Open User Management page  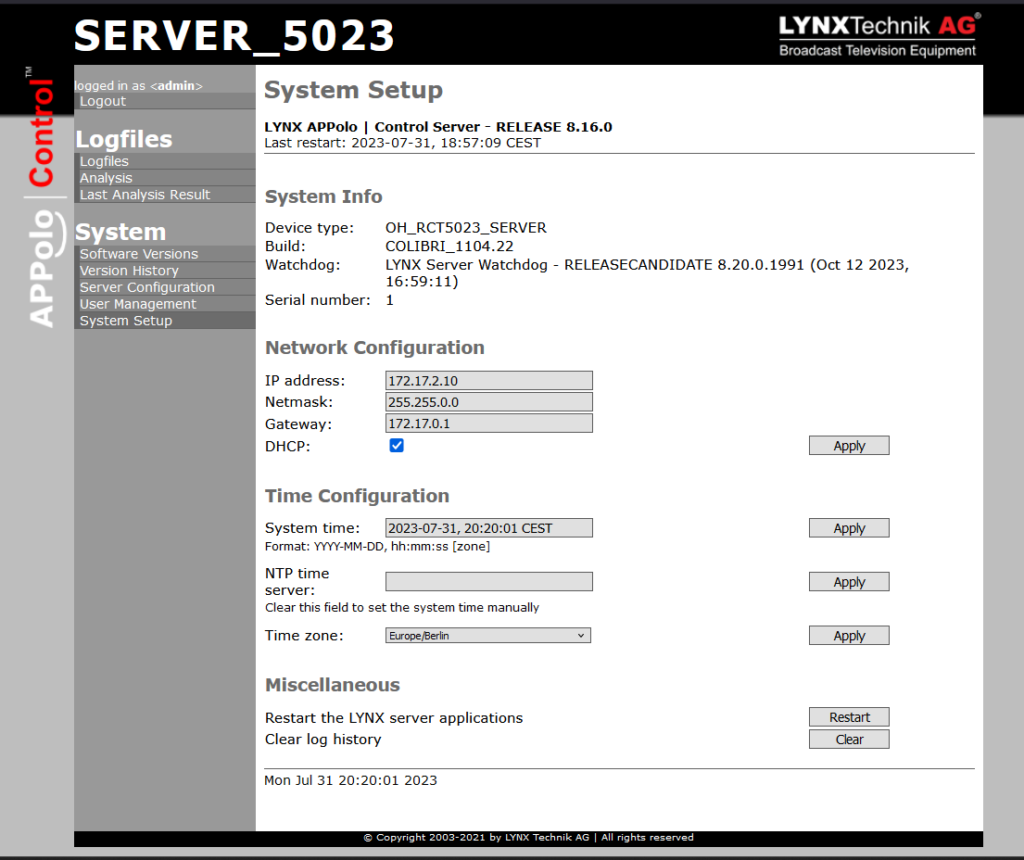(138, 304)
